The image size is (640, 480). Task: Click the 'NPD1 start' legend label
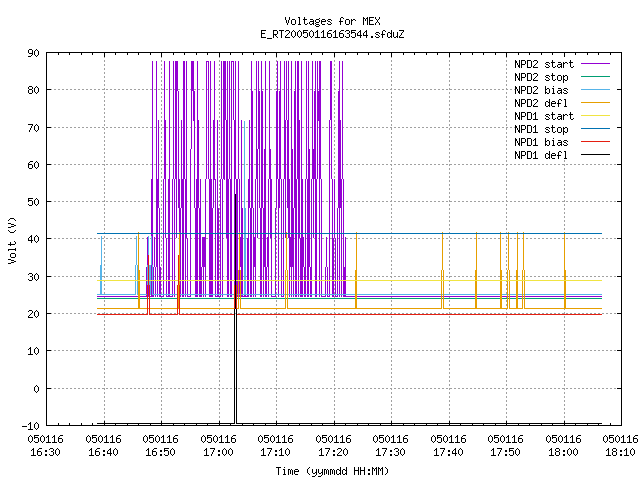(x=544, y=116)
